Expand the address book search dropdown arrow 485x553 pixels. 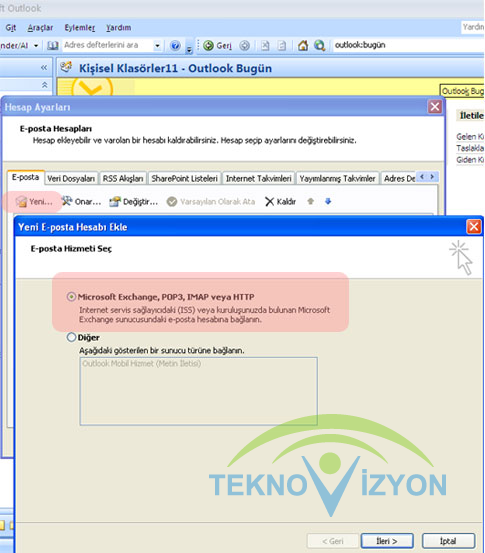tap(157, 45)
